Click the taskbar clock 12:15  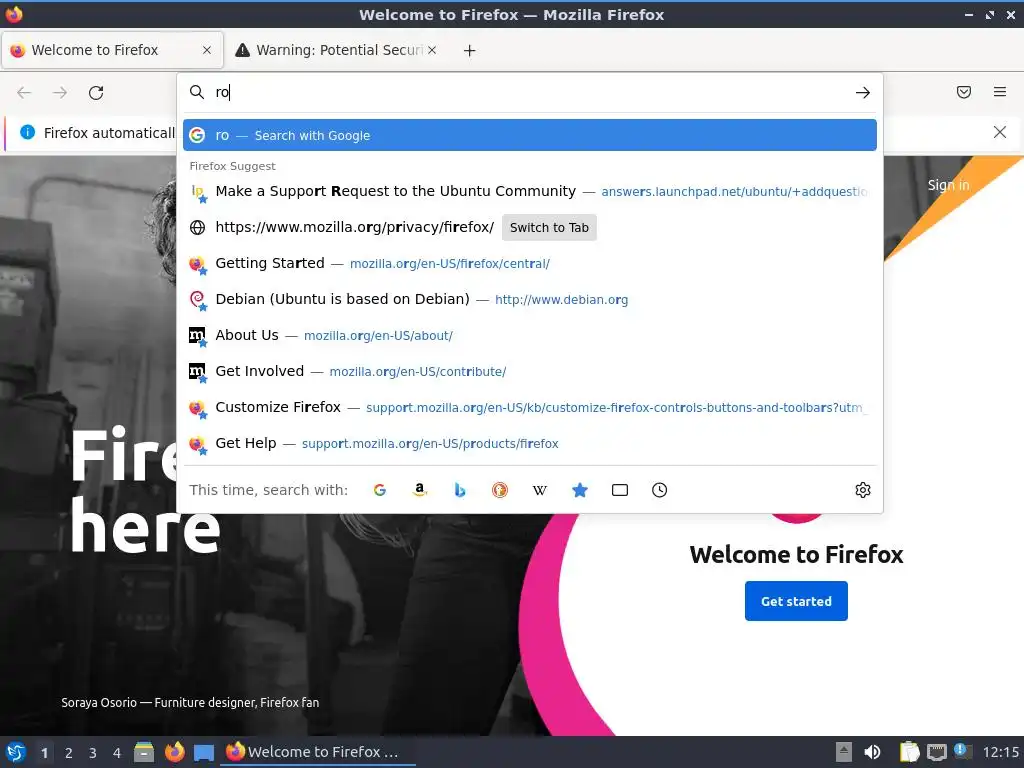coord(1000,752)
